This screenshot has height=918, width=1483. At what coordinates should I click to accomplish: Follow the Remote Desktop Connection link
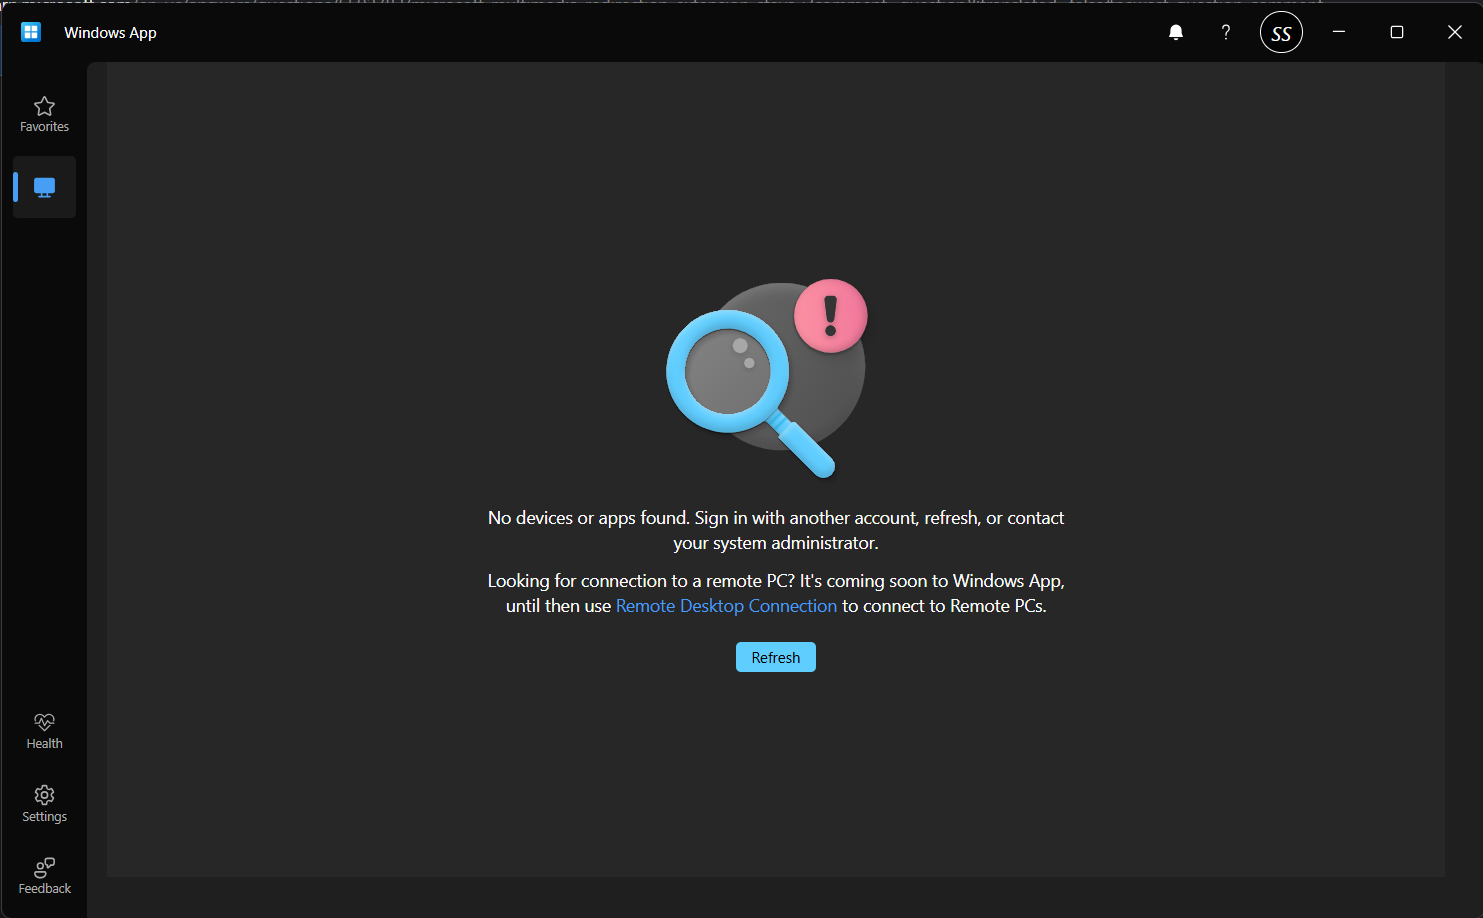pos(726,606)
